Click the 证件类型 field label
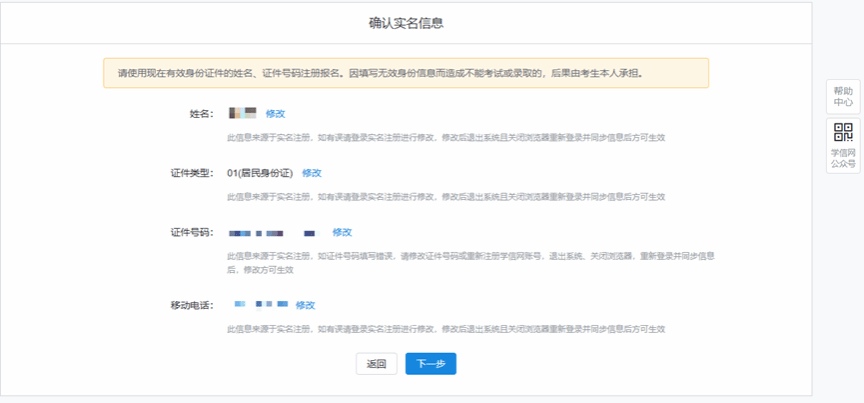The image size is (864, 403). click(x=193, y=173)
